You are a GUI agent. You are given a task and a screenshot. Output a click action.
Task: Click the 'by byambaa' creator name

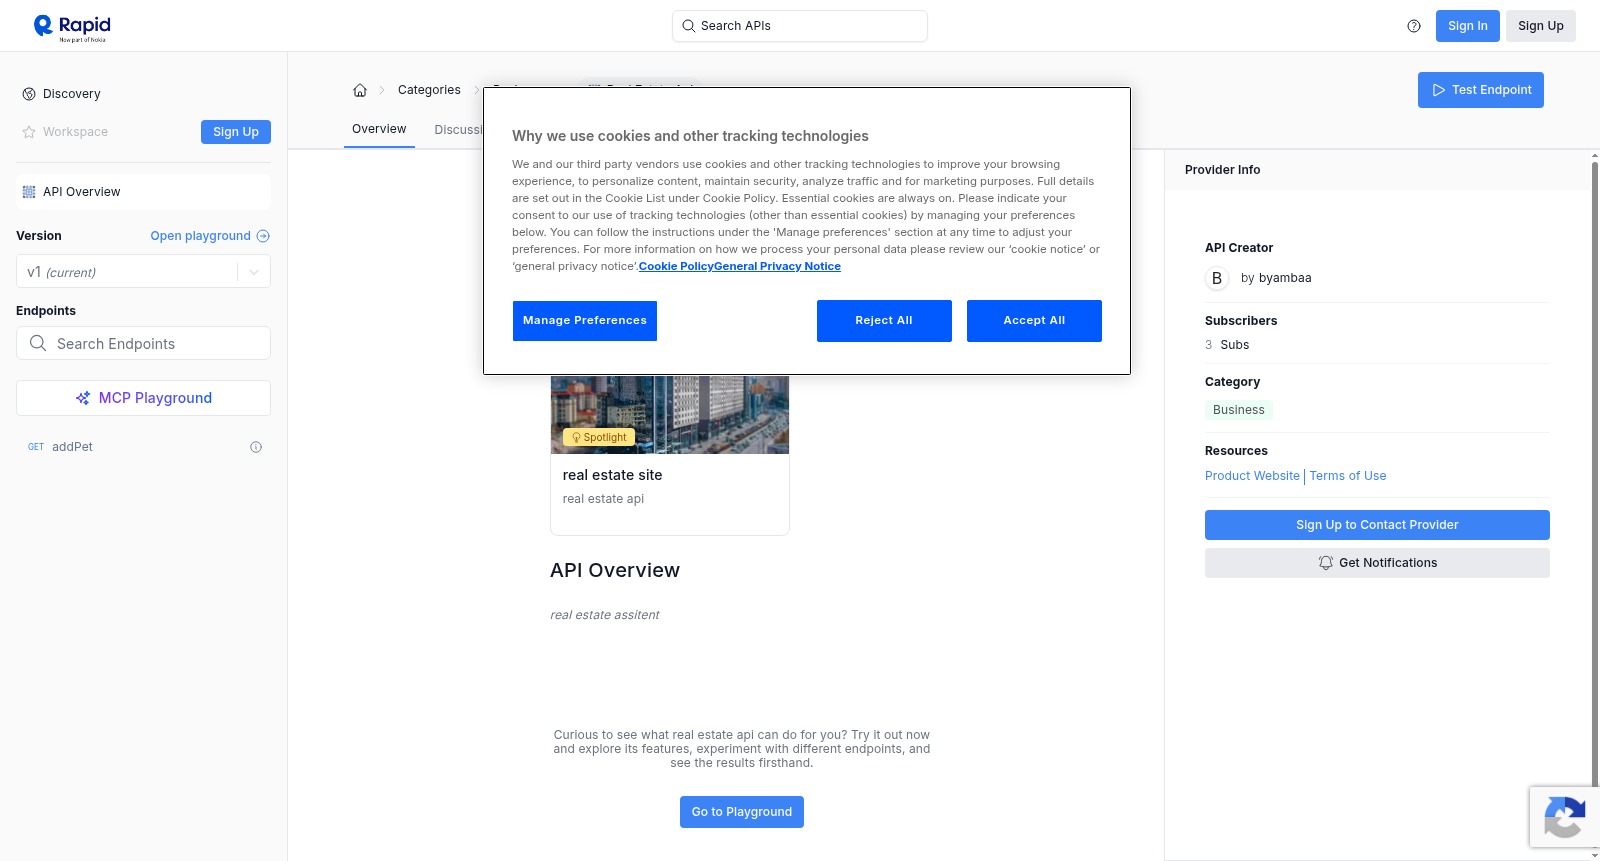(x=1276, y=278)
